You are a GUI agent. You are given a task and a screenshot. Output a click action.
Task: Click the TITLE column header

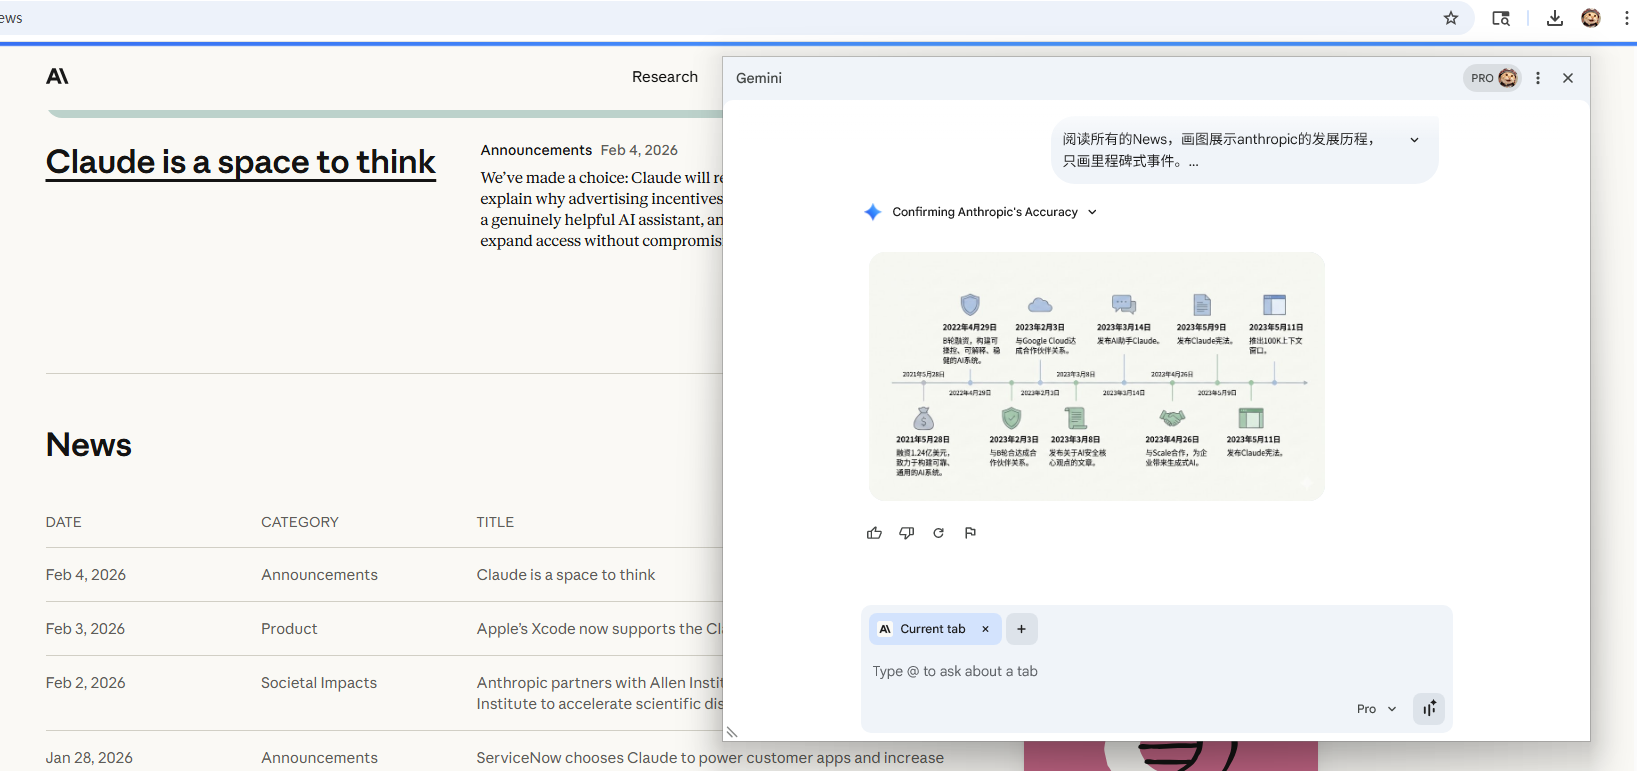[x=495, y=522]
